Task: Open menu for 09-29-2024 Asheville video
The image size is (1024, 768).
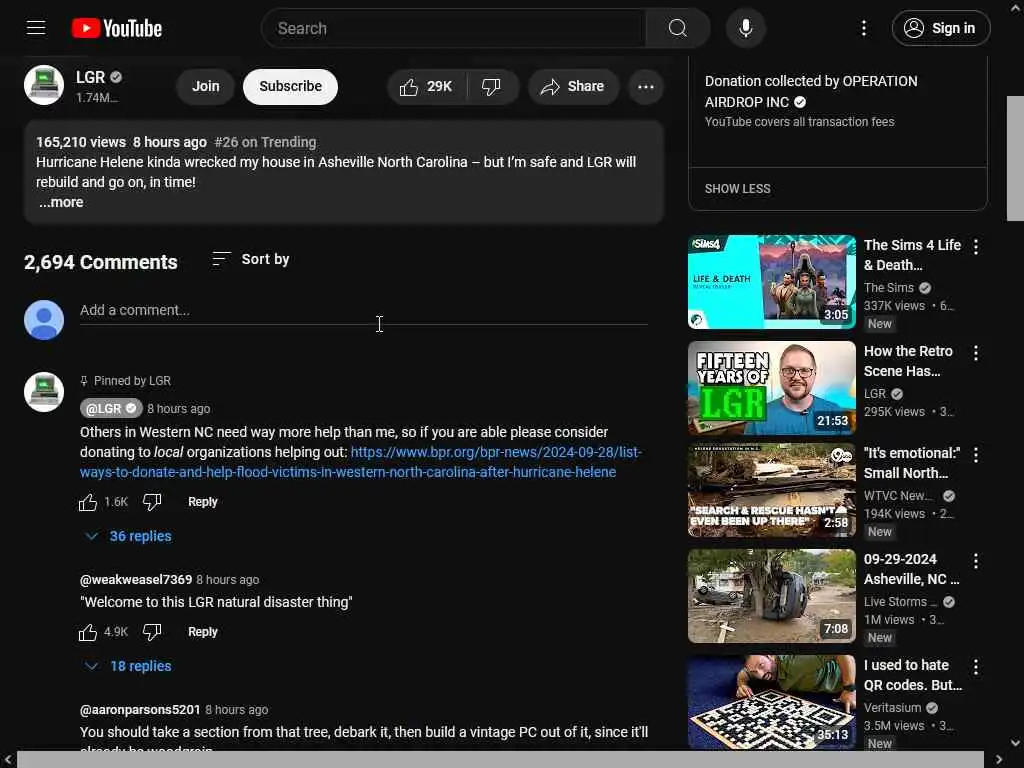Action: click(976, 561)
